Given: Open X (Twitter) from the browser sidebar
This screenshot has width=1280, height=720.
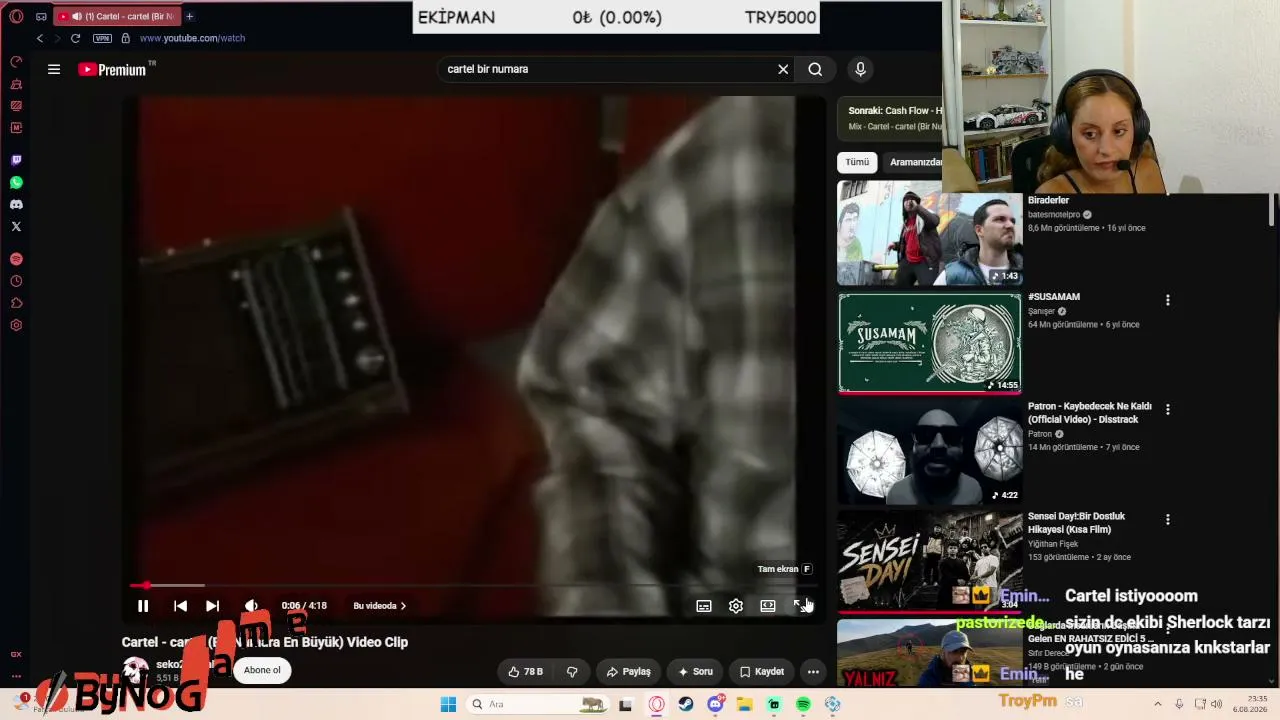Looking at the screenshot, I should 16,226.
